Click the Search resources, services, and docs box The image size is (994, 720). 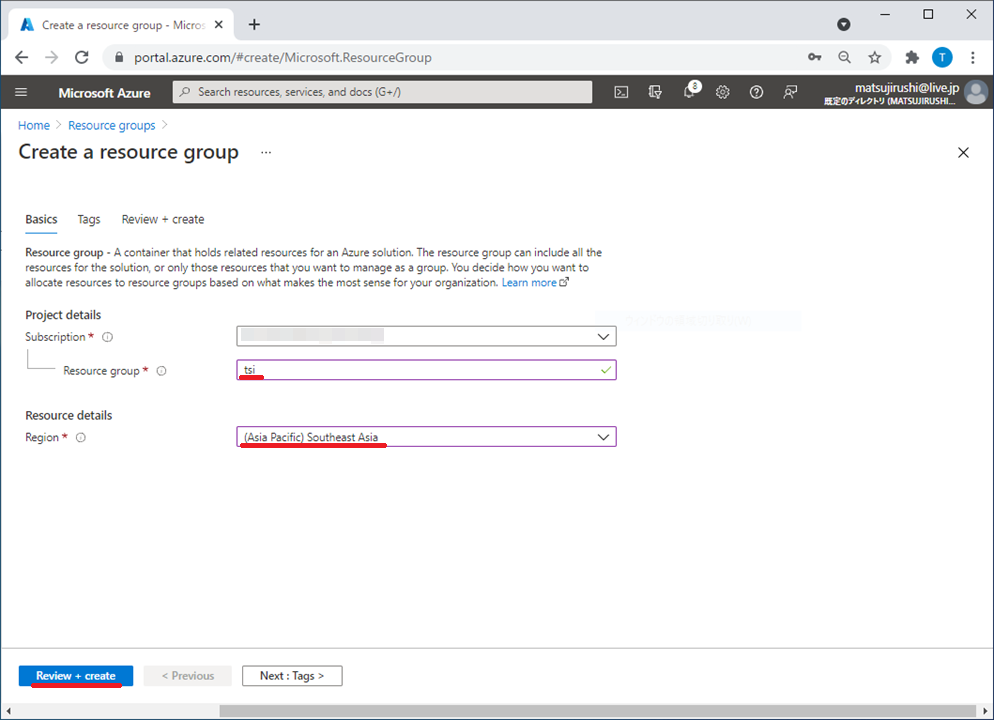coord(382,92)
